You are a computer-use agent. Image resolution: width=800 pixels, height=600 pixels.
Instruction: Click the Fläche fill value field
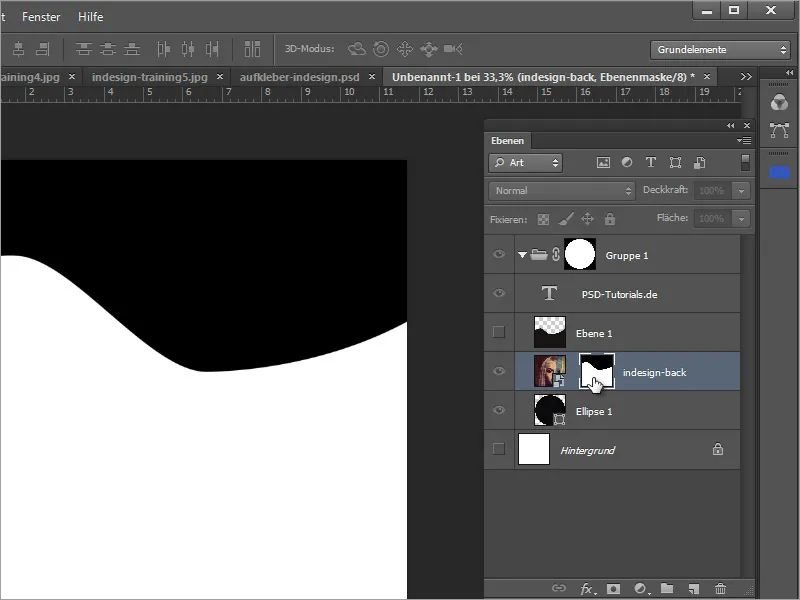[712, 219]
